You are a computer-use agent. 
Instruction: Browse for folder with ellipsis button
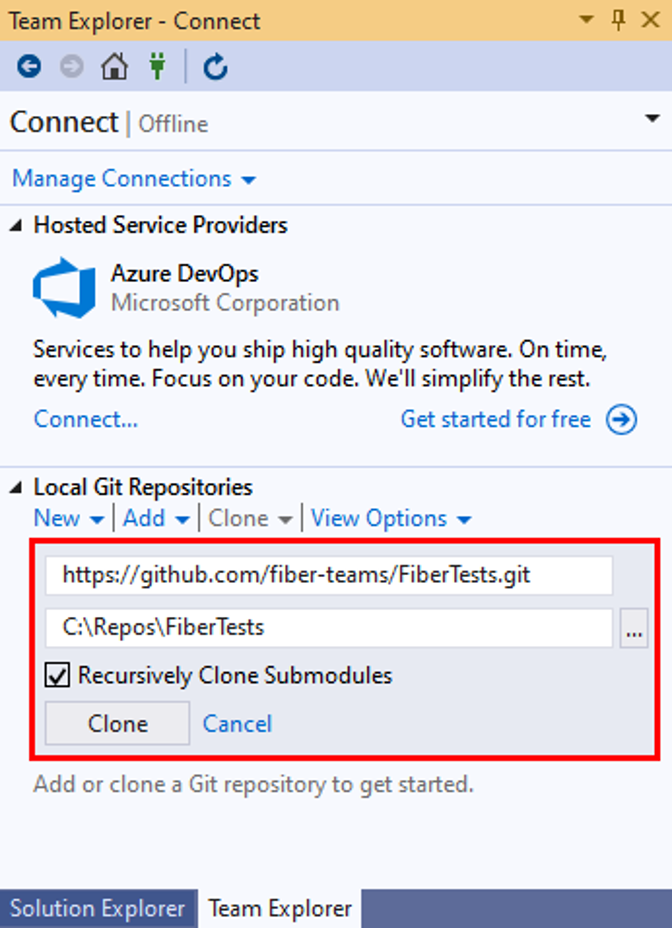[x=634, y=627]
